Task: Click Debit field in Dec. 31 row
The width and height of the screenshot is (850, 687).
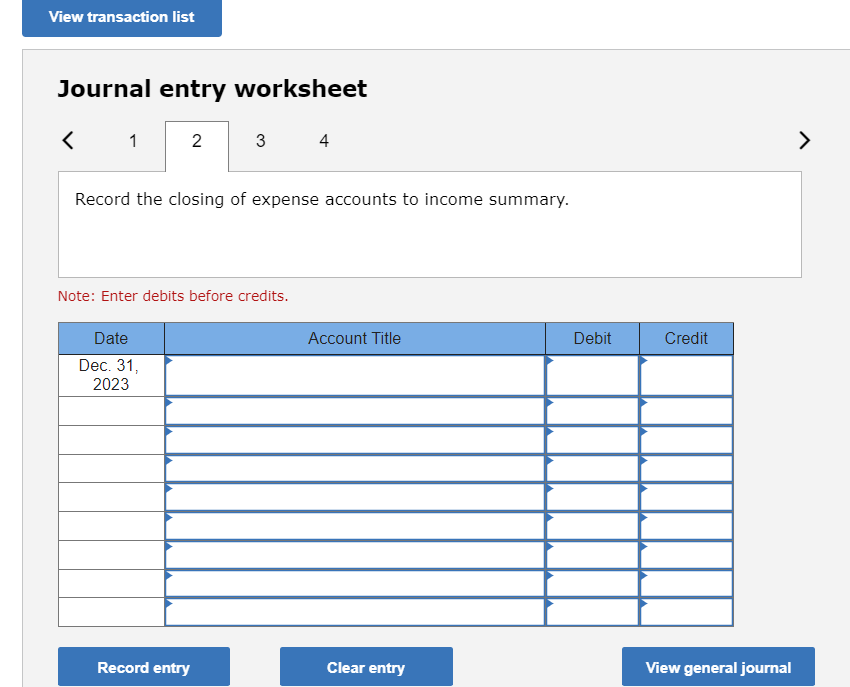Action: coord(593,375)
